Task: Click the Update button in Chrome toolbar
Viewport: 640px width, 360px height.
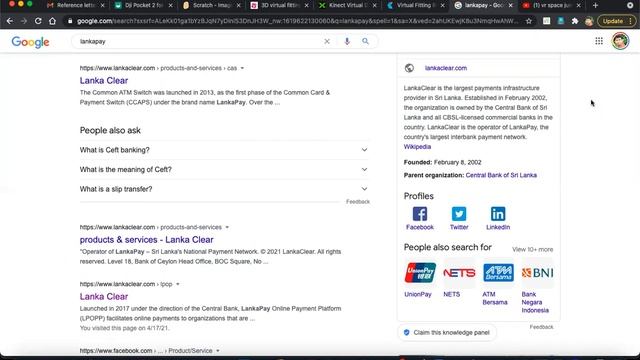Action: click(x=613, y=21)
